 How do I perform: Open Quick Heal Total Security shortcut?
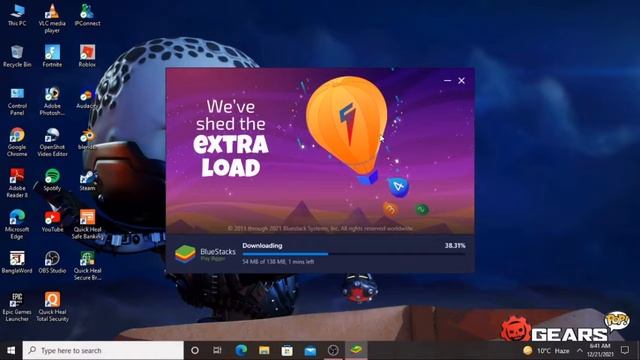[x=52, y=307]
